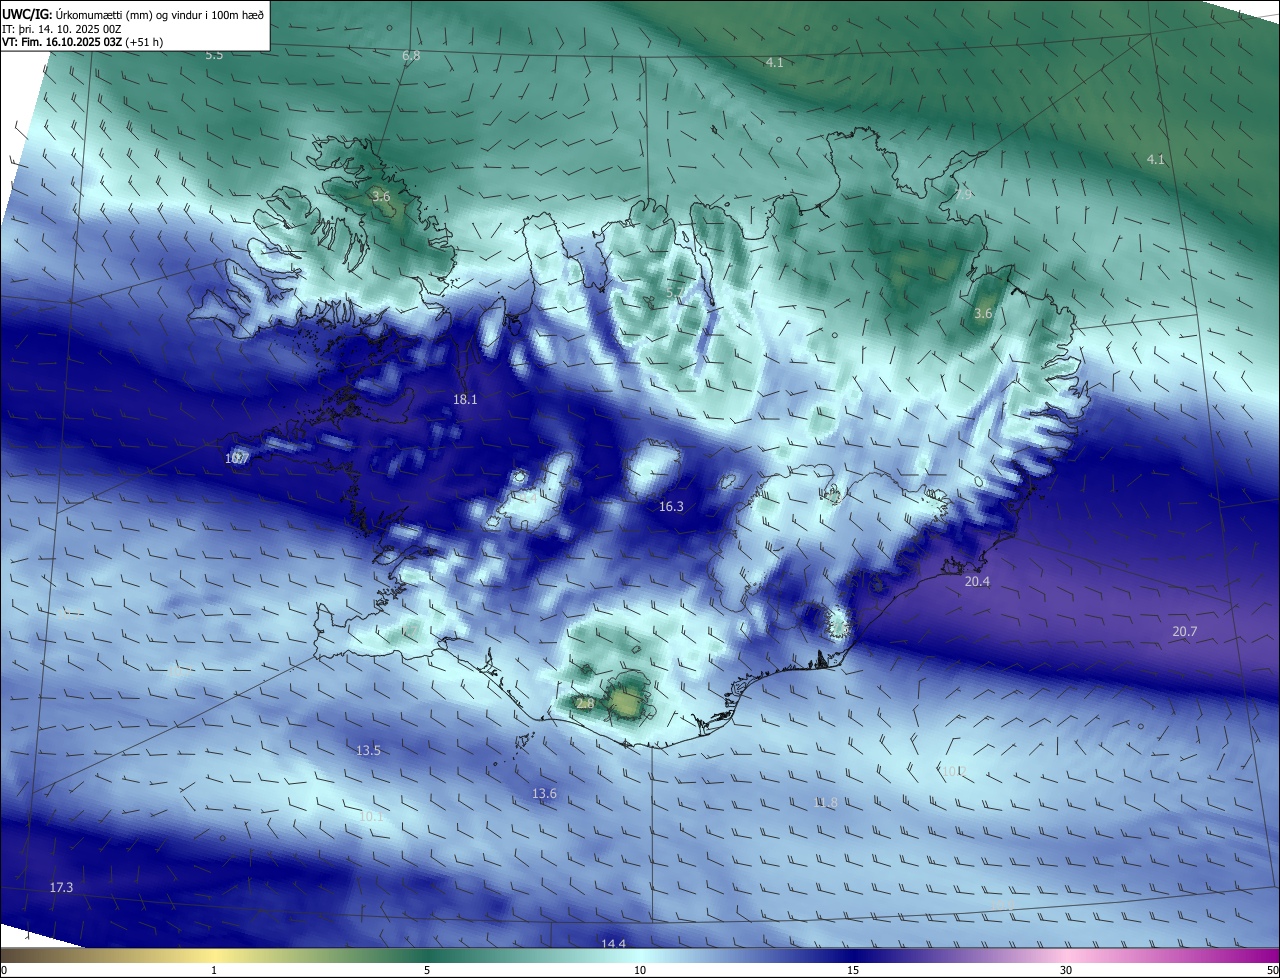Click the value label 17.3 on the map
Image resolution: width=1280 pixels, height=978 pixels.
(x=61, y=887)
